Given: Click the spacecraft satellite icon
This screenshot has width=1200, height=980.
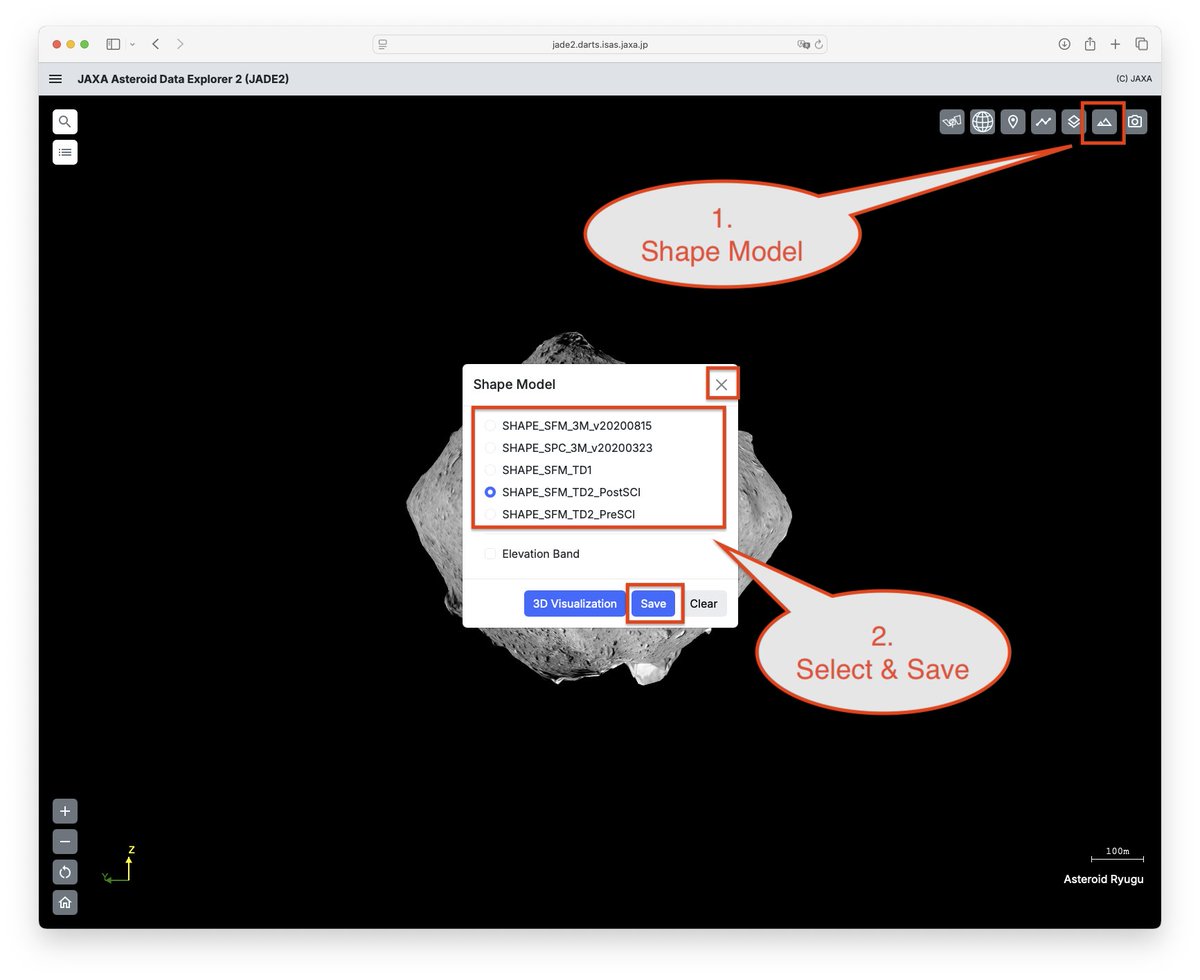Looking at the screenshot, I should pyautogui.click(x=952, y=122).
